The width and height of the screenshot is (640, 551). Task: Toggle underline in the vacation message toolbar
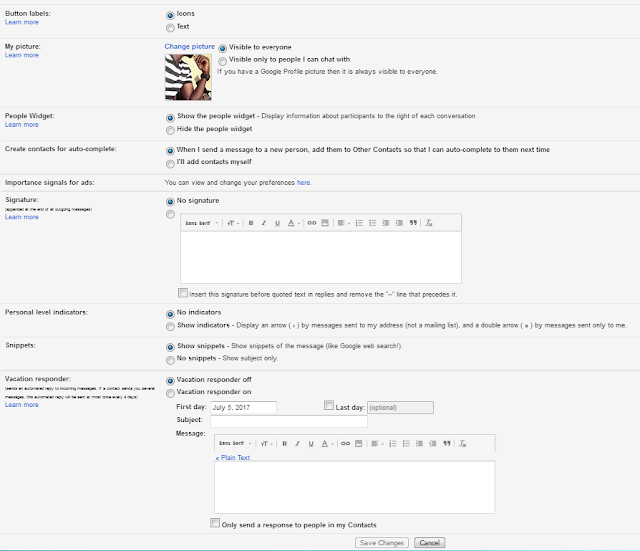(x=311, y=444)
